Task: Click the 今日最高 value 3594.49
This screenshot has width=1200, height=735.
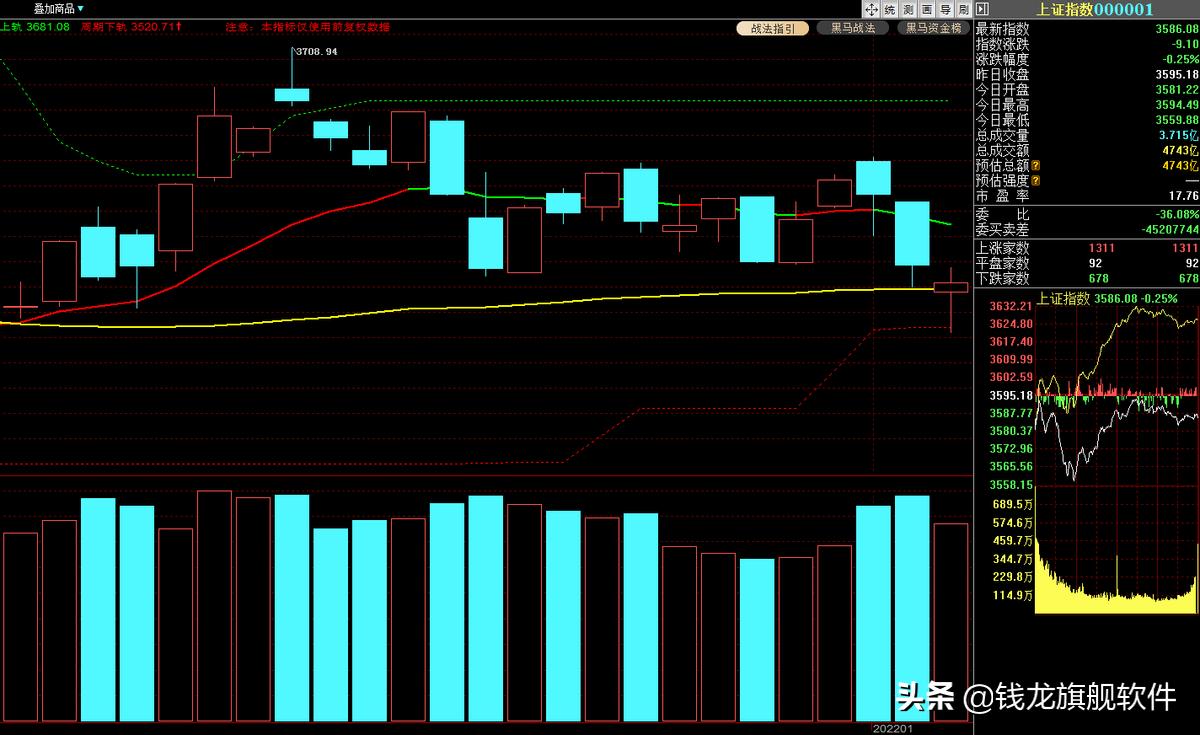Action: (1177, 104)
